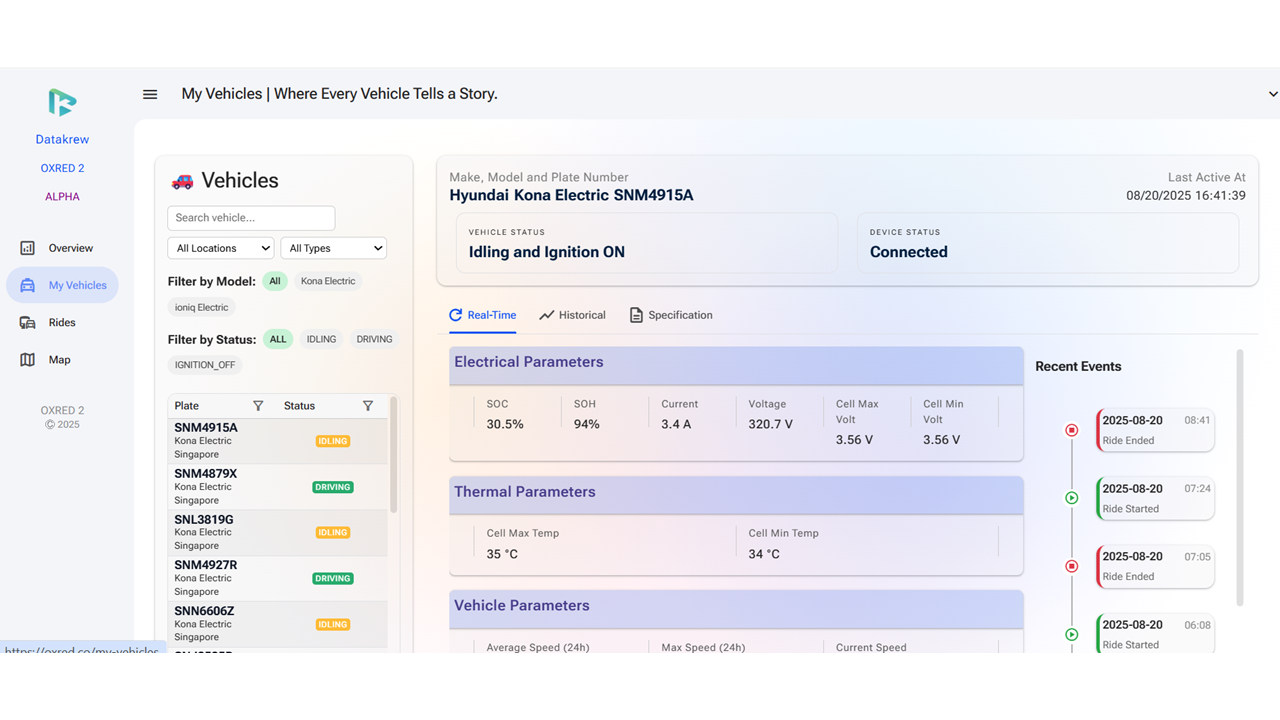Viewport: 1280px width, 720px height.
Task: Expand the All Types dropdown
Action: [x=334, y=248]
